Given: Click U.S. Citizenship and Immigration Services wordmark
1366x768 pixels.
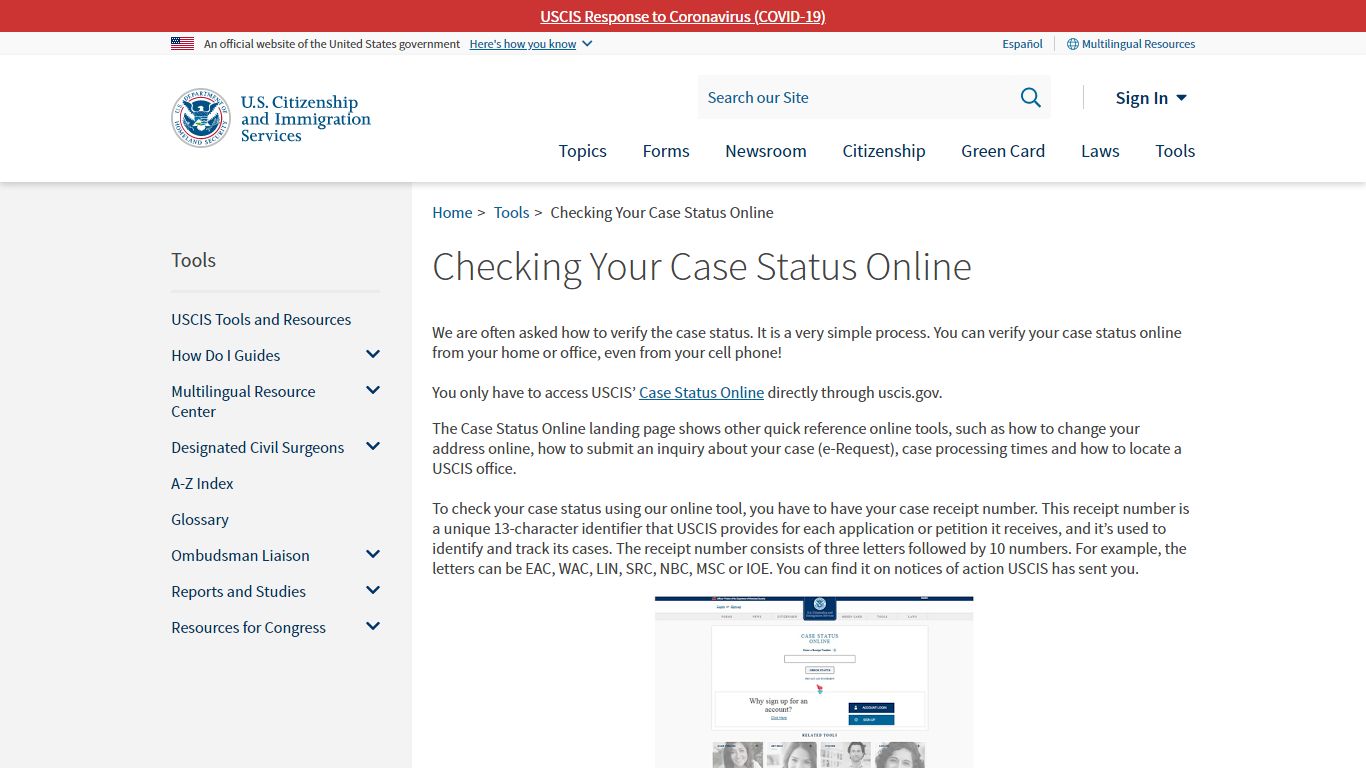Looking at the screenshot, I should point(305,118).
